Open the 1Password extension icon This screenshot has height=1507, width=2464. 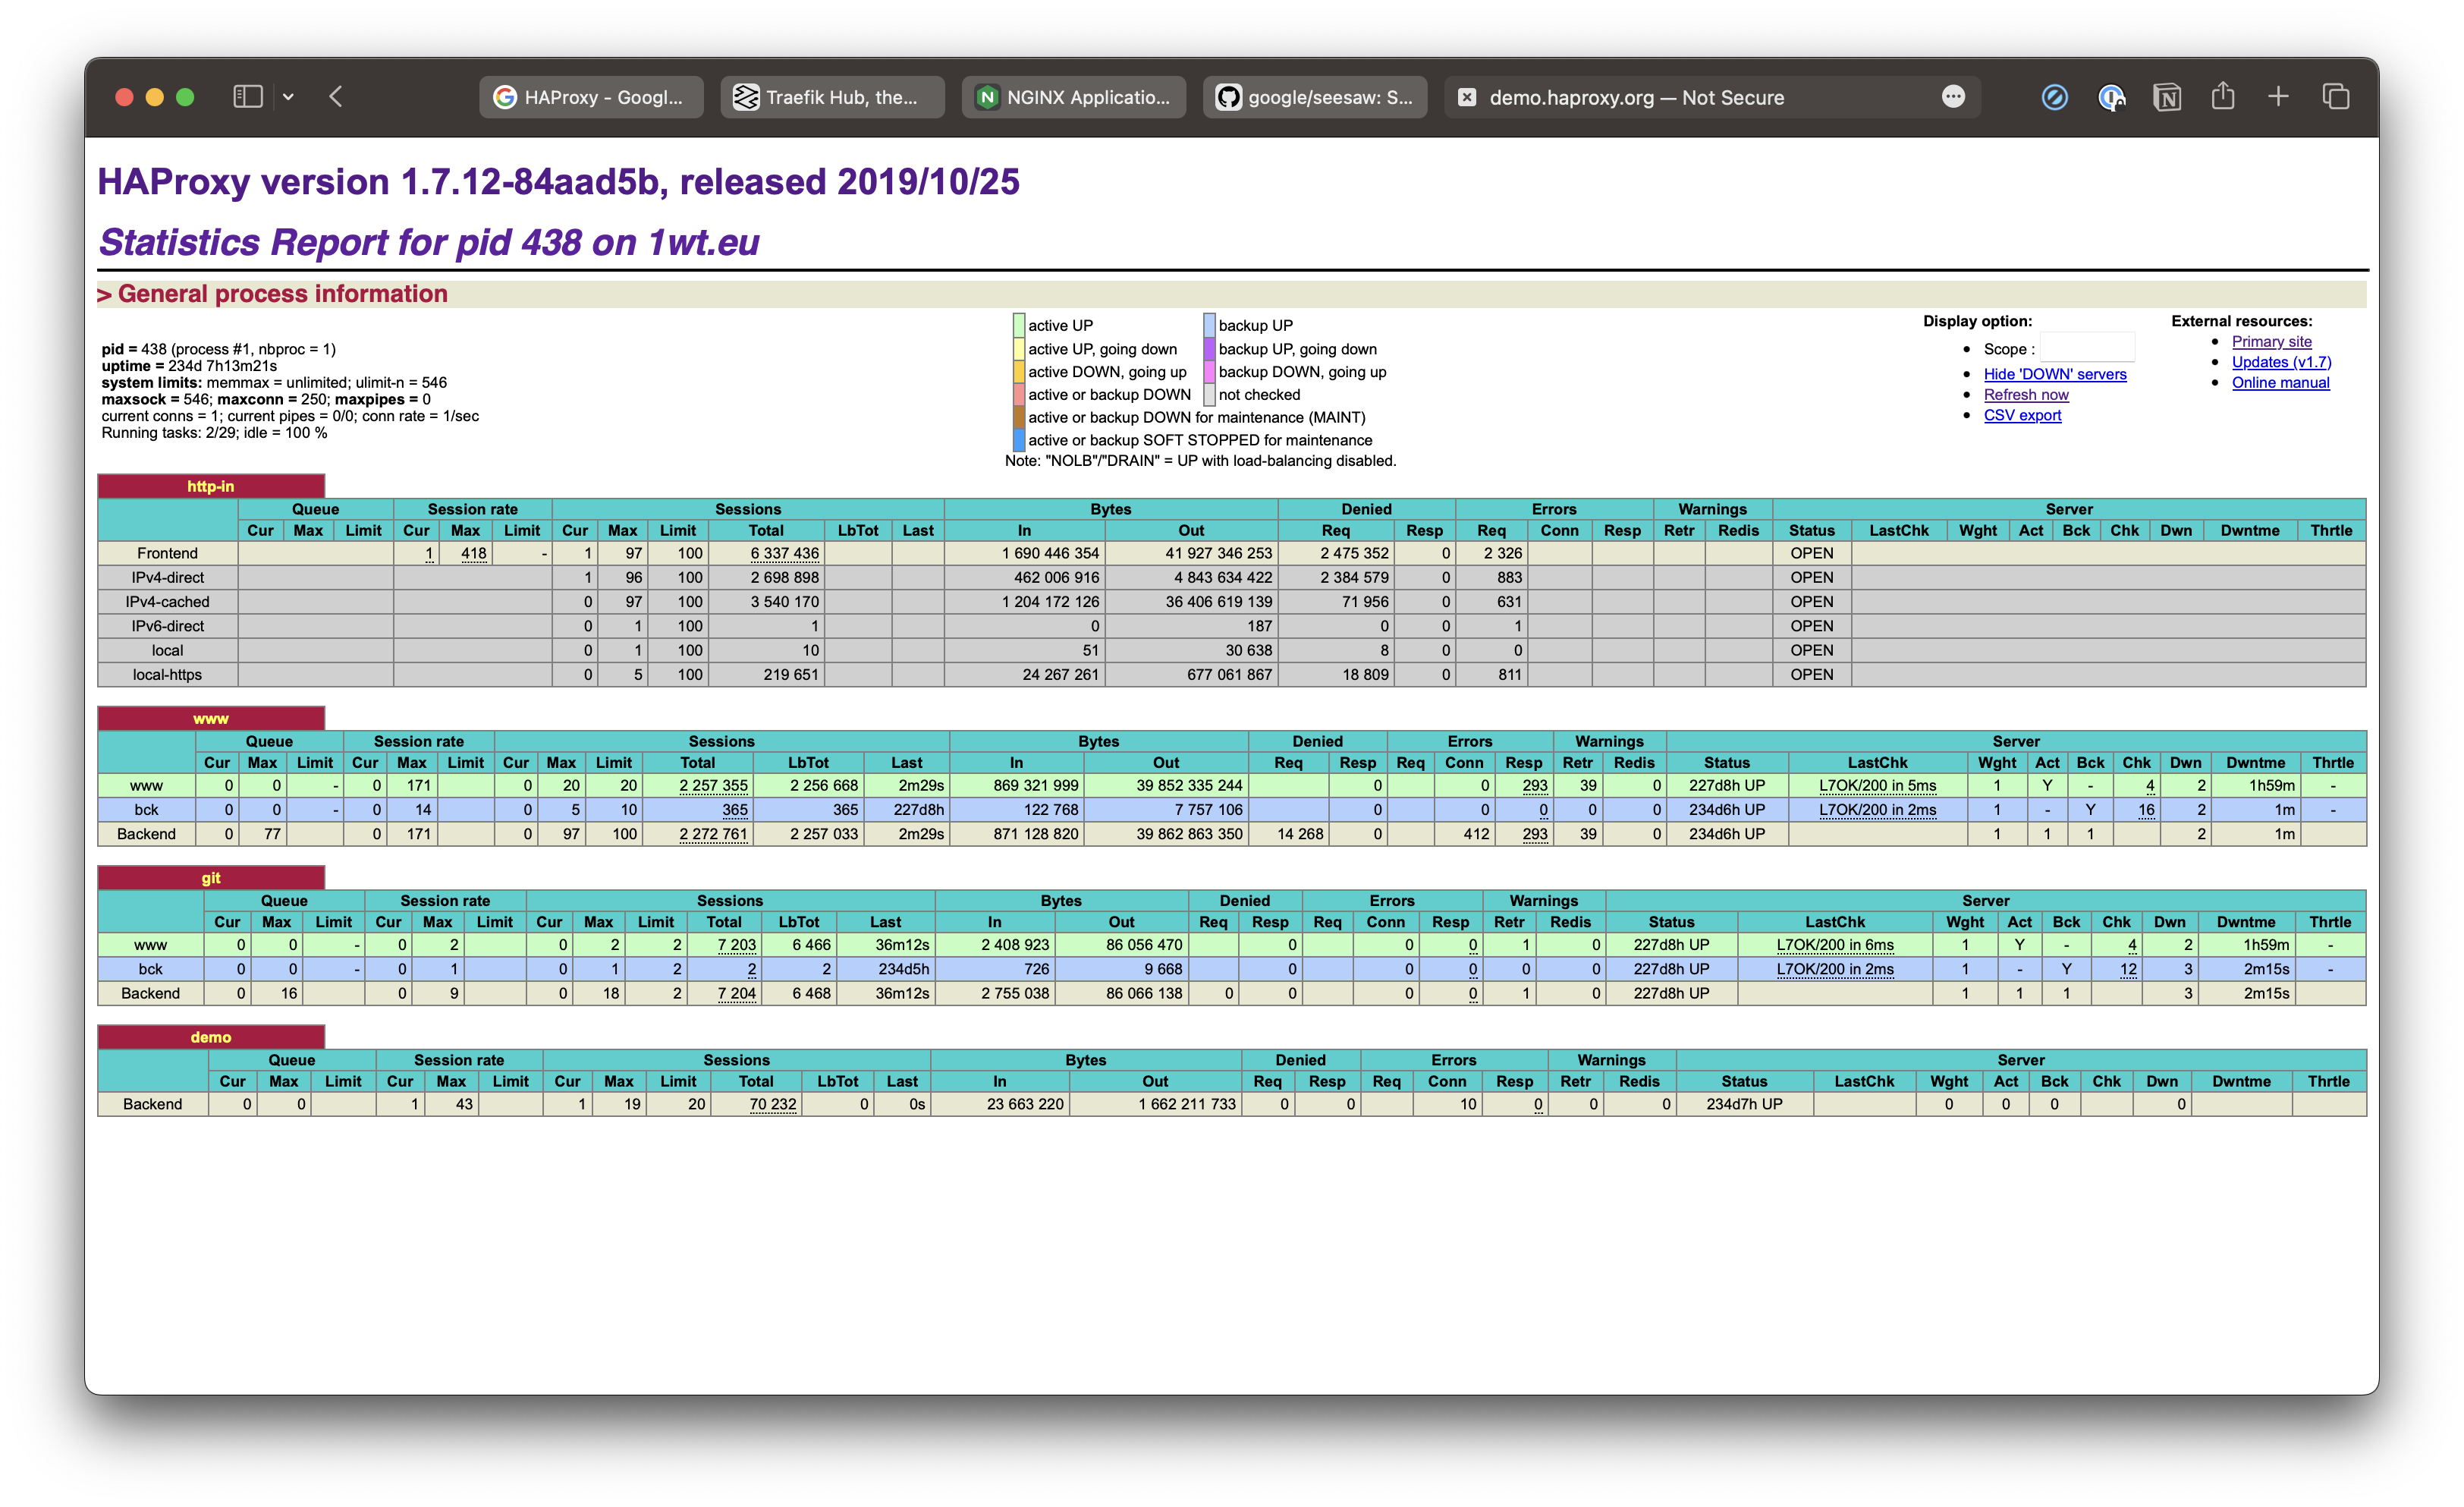click(2111, 97)
